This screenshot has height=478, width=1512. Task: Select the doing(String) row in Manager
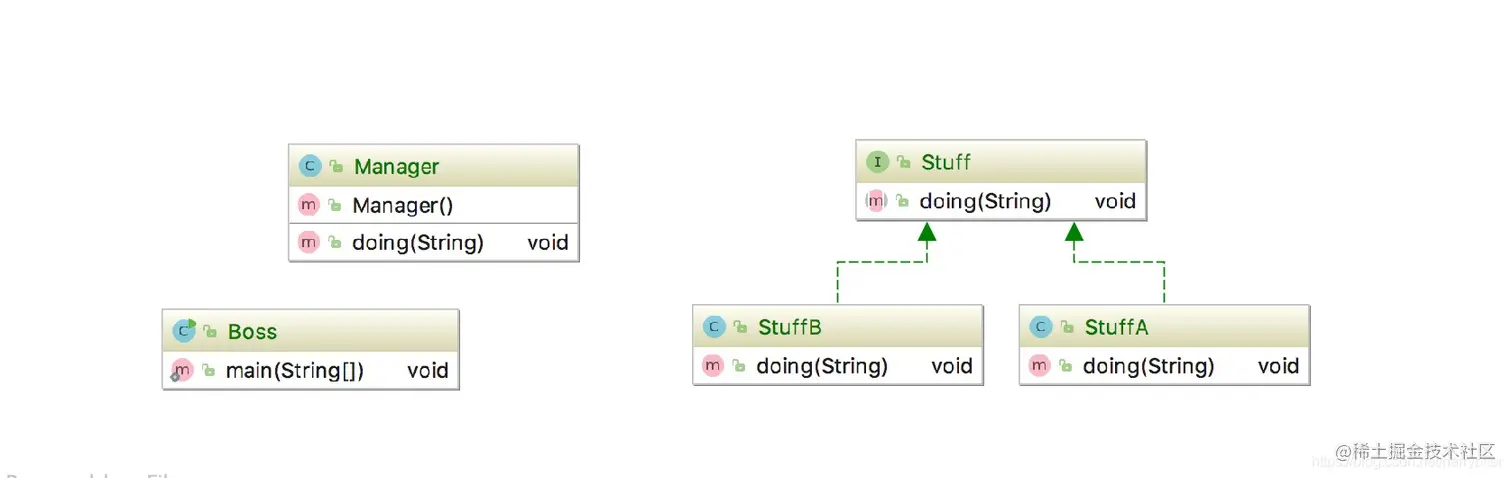click(434, 243)
